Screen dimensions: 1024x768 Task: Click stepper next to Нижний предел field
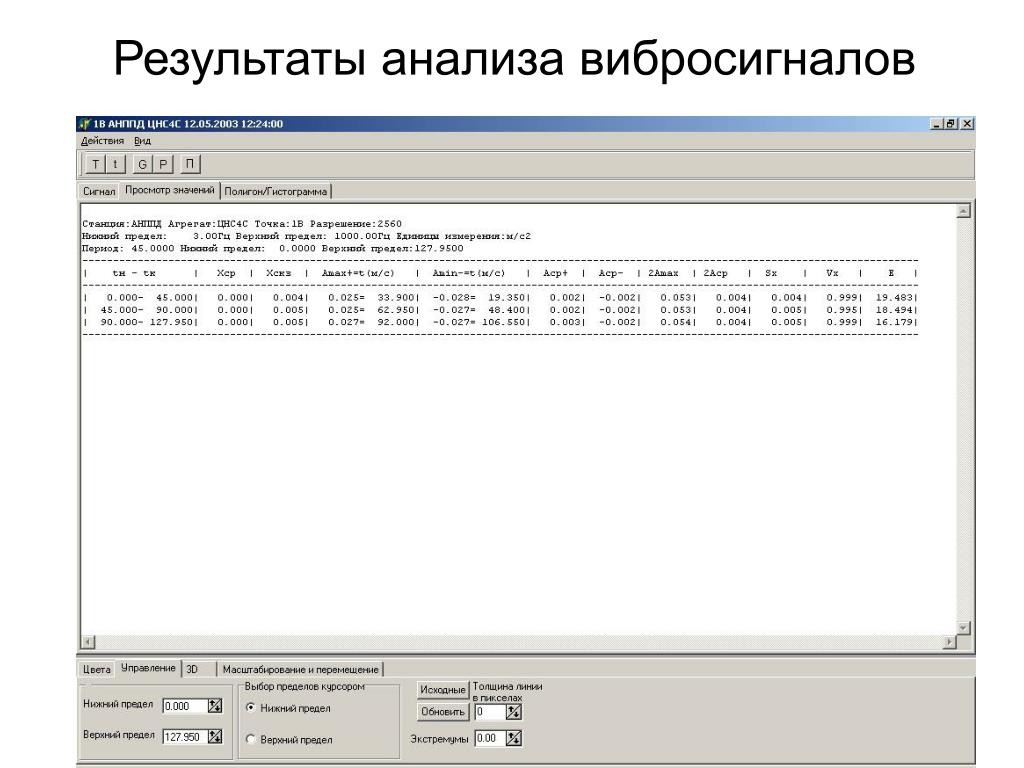click(x=216, y=706)
